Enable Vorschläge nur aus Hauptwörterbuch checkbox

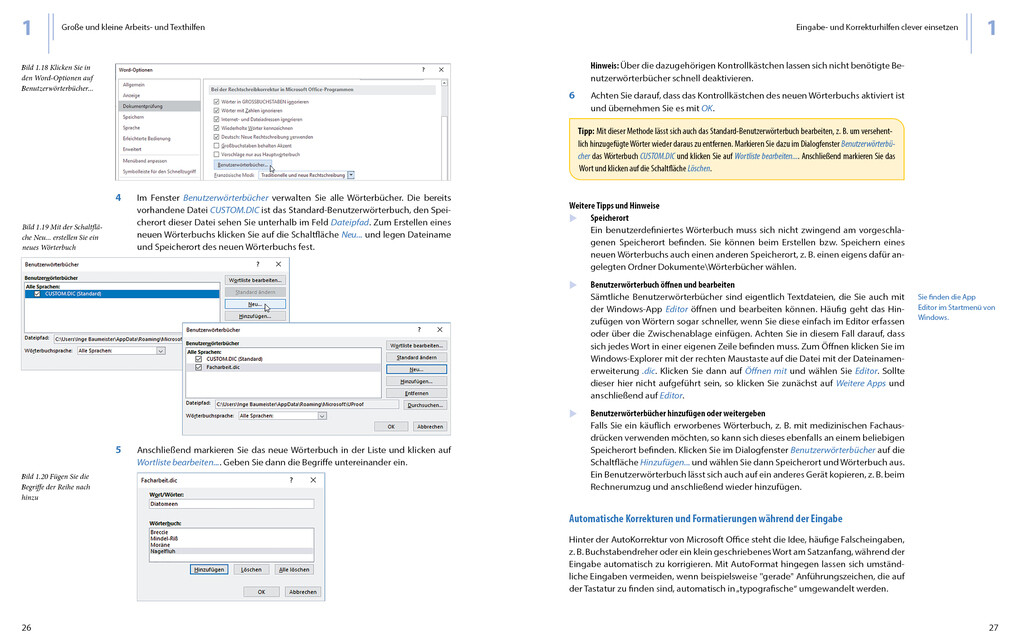[217, 154]
